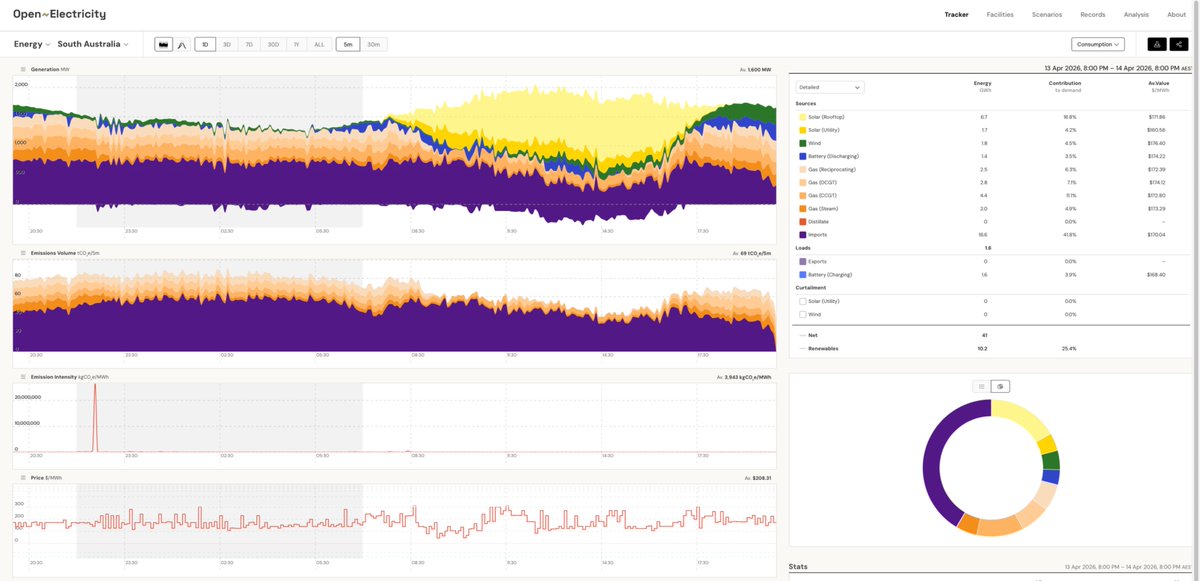Toggle Gas (Reciprocating) swatch

pyautogui.click(x=802, y=169)
